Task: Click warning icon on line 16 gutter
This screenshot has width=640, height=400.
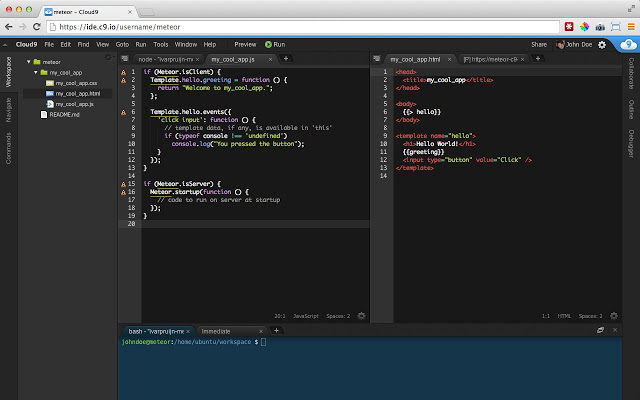Action: tap(123, 192)
